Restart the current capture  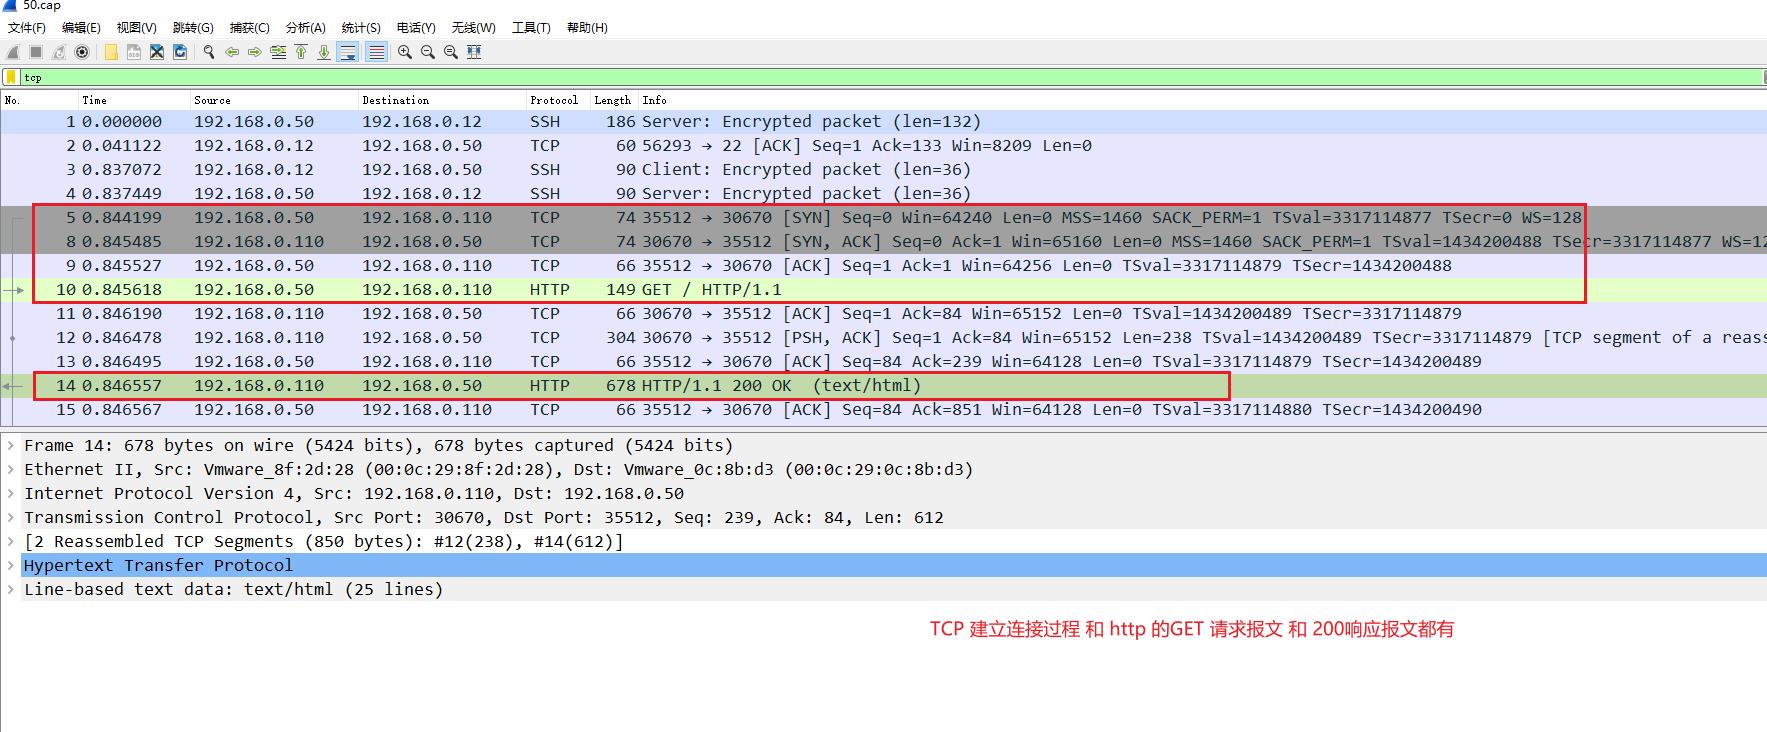click(59, 52)
